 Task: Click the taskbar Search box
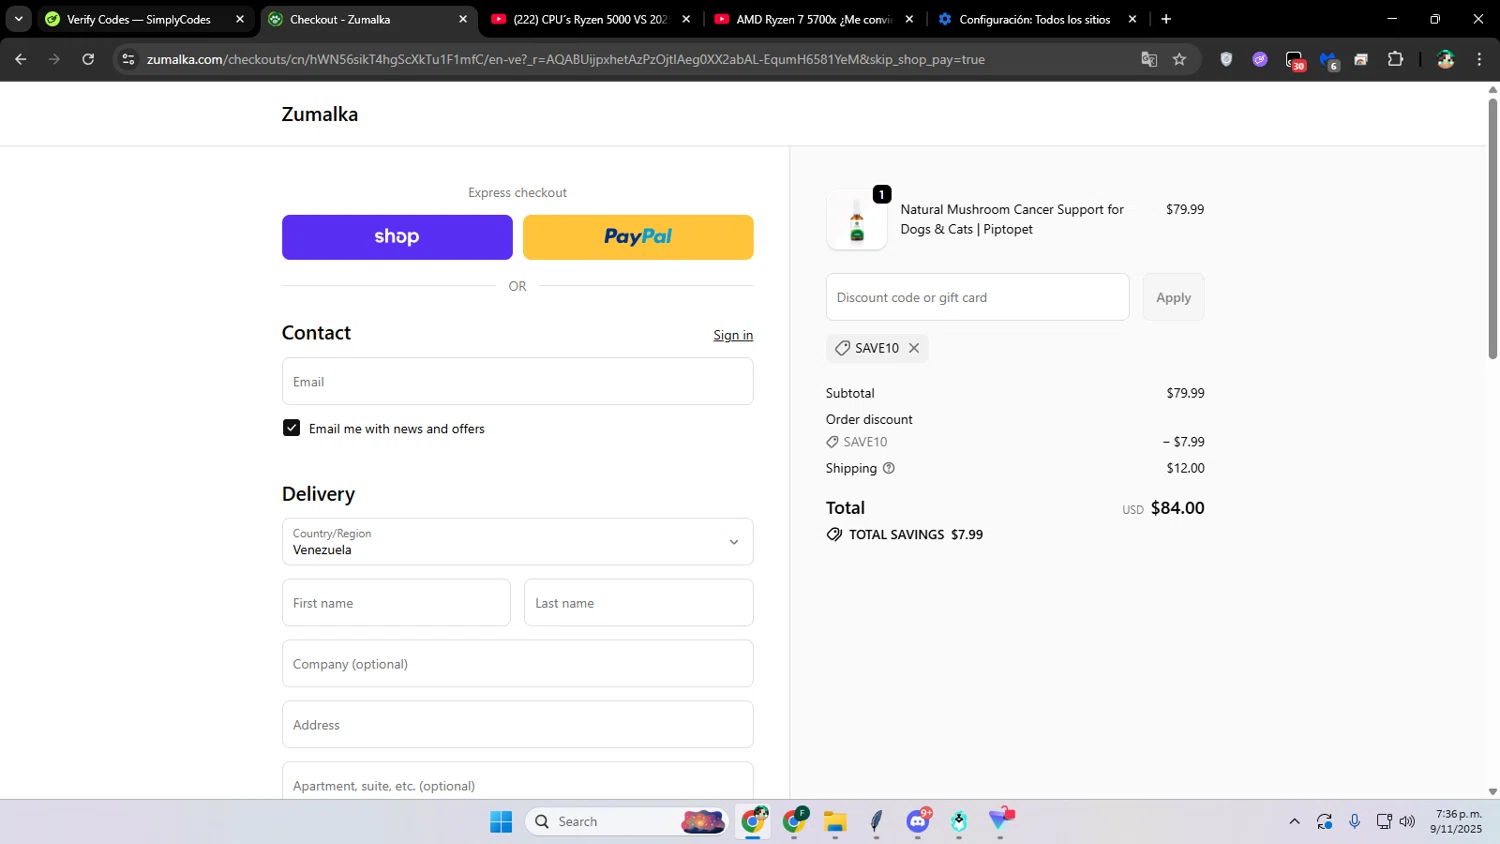coord(626,822)
